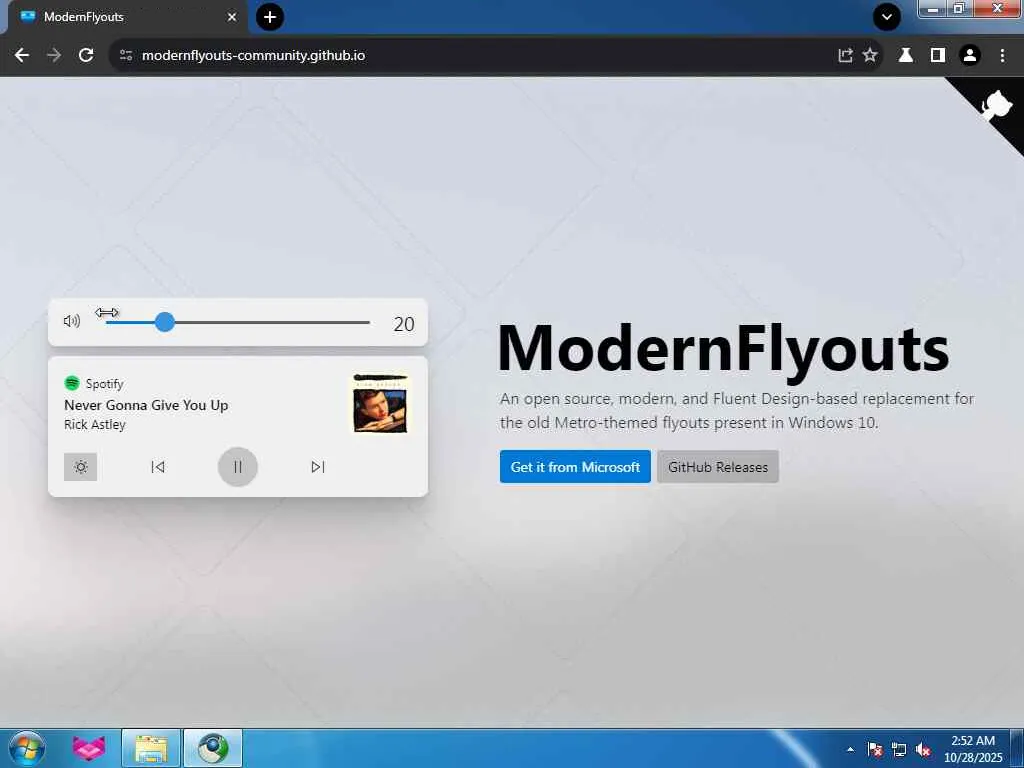Screen dimensions: 1024x768
Task: Open Action Center flag tray icon
Action: tap(875, 749)
